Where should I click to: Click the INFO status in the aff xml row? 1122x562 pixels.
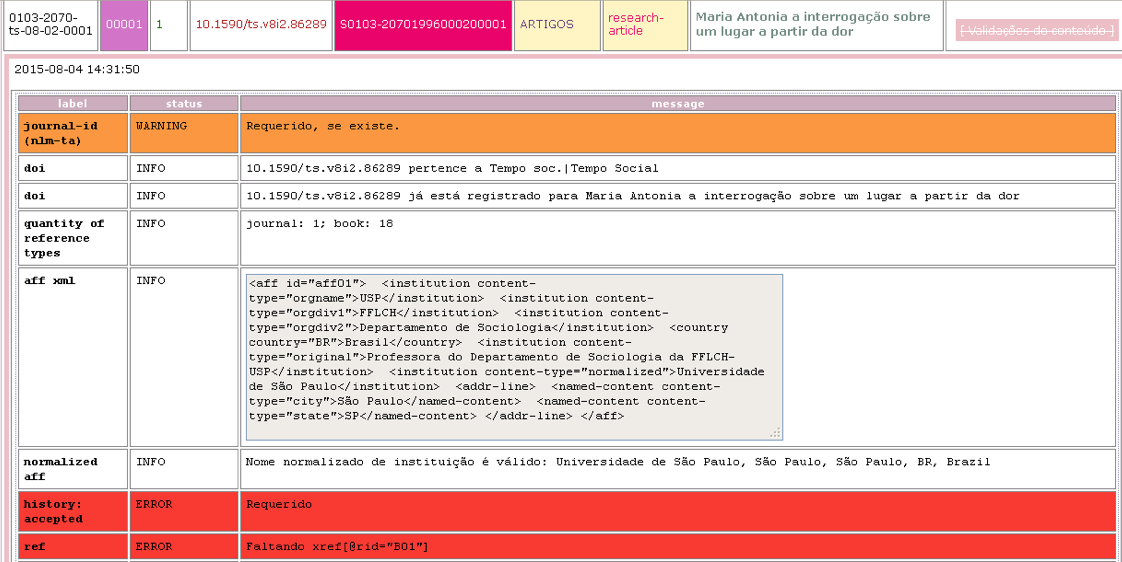tap(184, 357)
